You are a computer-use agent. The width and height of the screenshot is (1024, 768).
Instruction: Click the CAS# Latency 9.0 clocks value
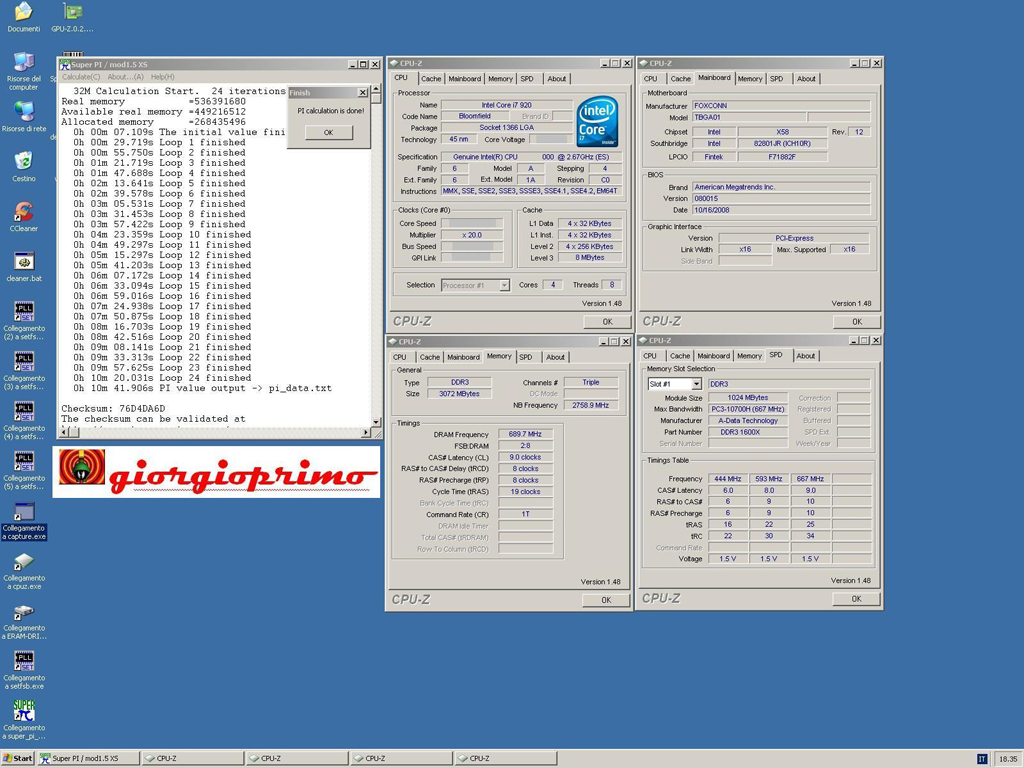pos(525,457)
